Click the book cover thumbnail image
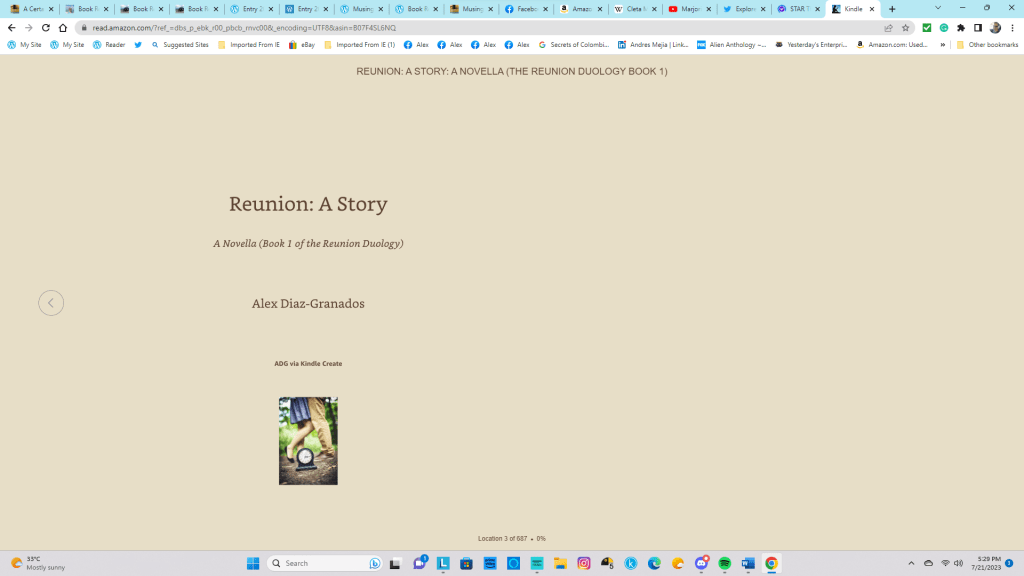Viewport: 1024px width, 576px height. click(308, 441)
